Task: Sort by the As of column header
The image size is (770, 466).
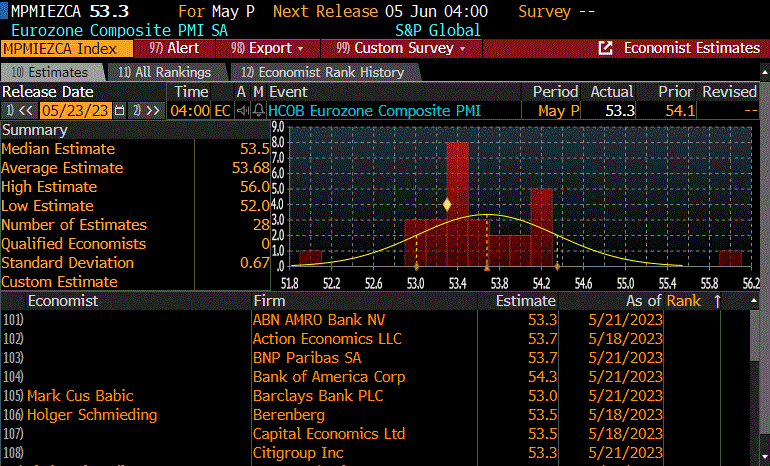Action: tap(643, 301)
